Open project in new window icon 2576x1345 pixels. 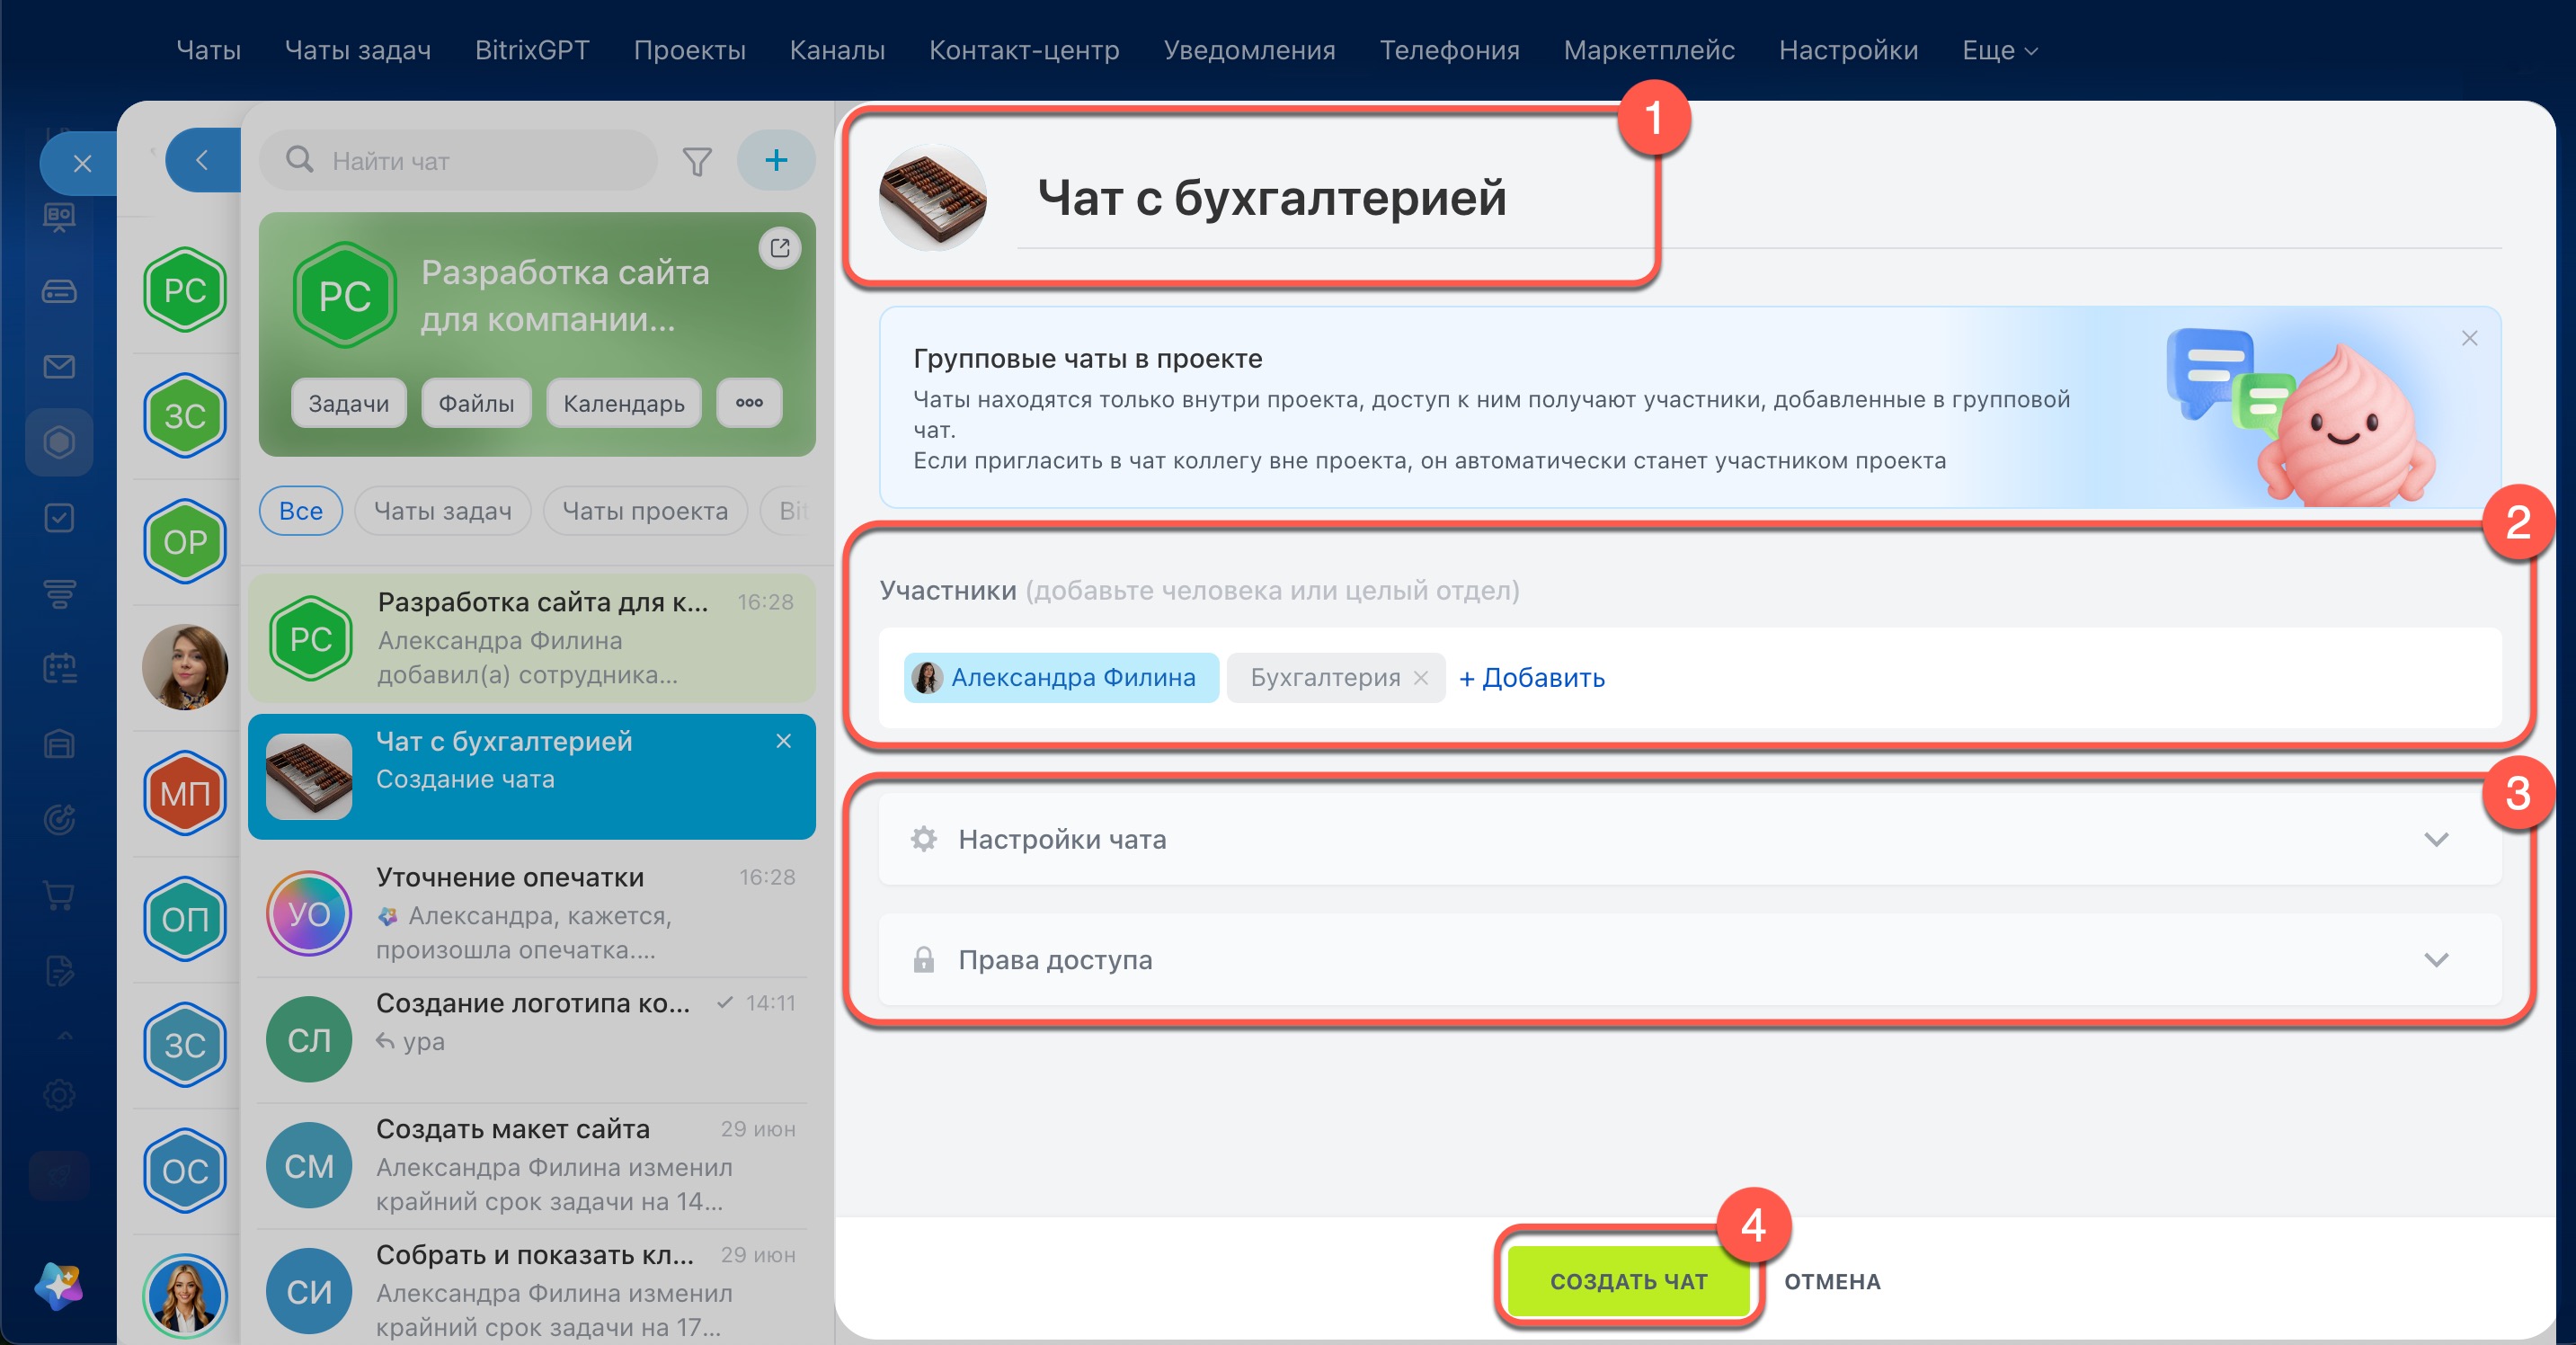(780, 248)
